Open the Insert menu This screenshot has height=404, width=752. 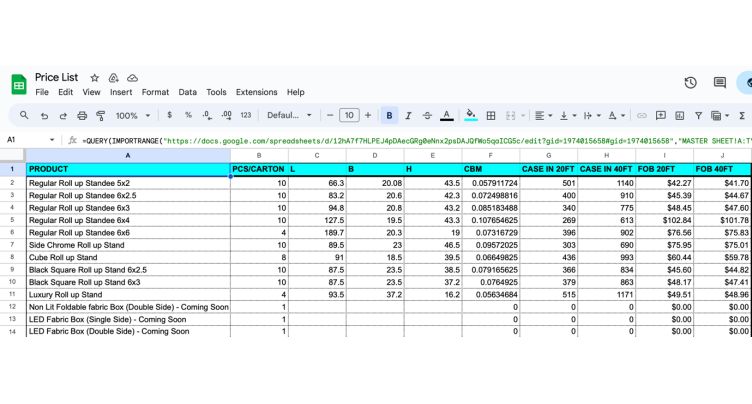coord(121,92)
